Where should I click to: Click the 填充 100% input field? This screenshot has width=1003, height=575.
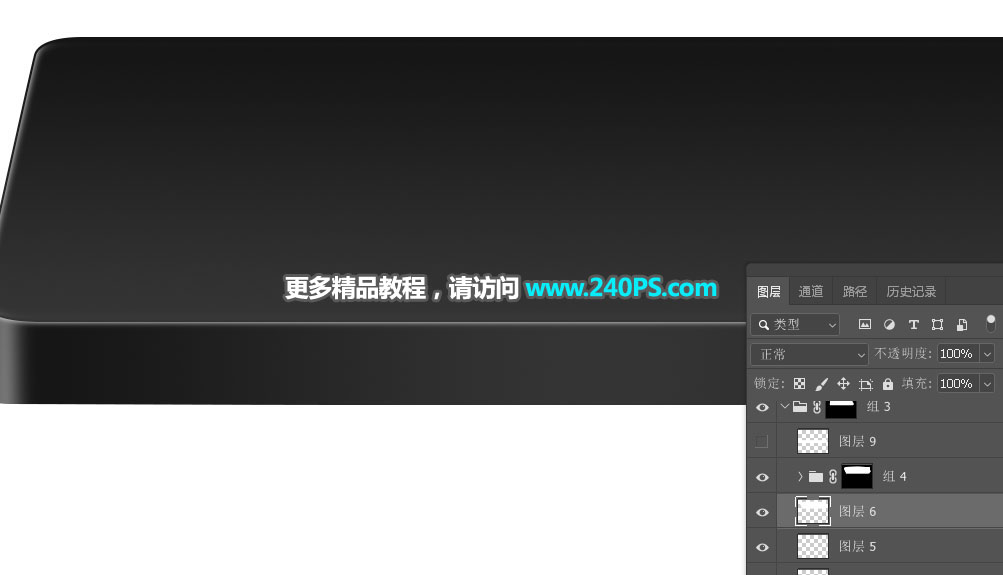coord(958,384)
